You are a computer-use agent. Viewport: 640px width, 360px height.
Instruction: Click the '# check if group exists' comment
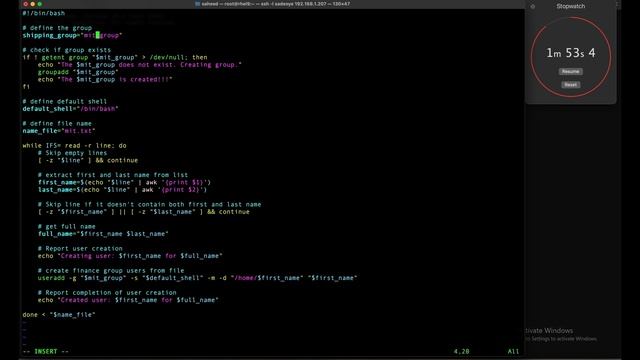[x=67, y=50]
